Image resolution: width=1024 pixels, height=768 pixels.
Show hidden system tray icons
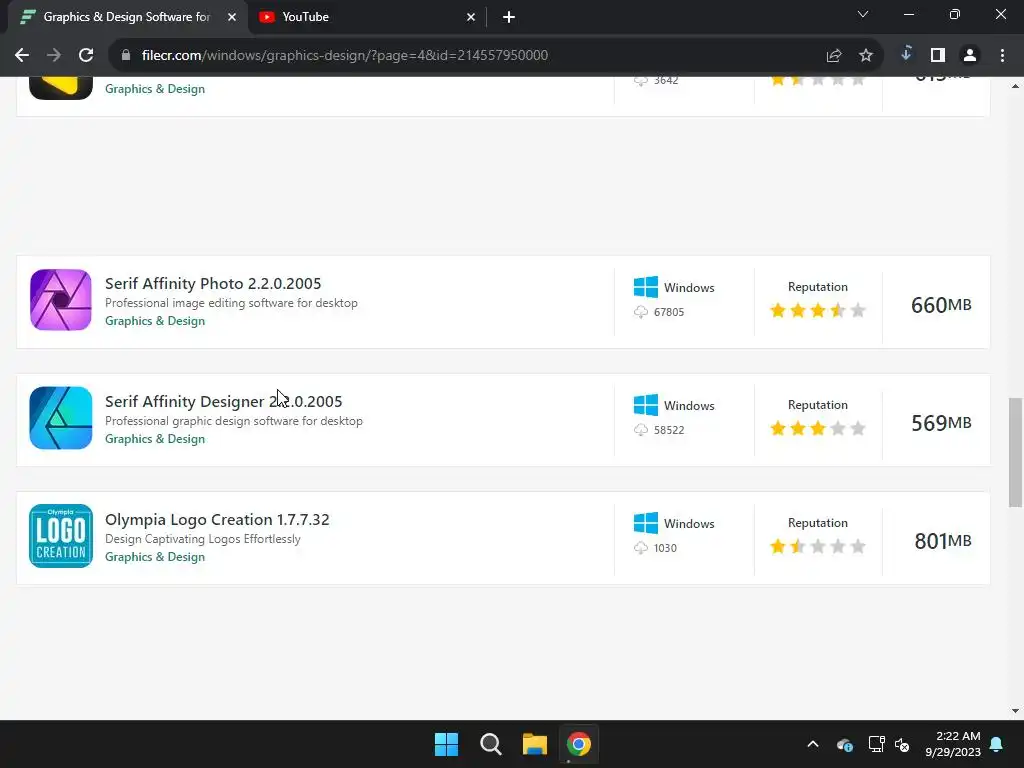pos(812,744)
